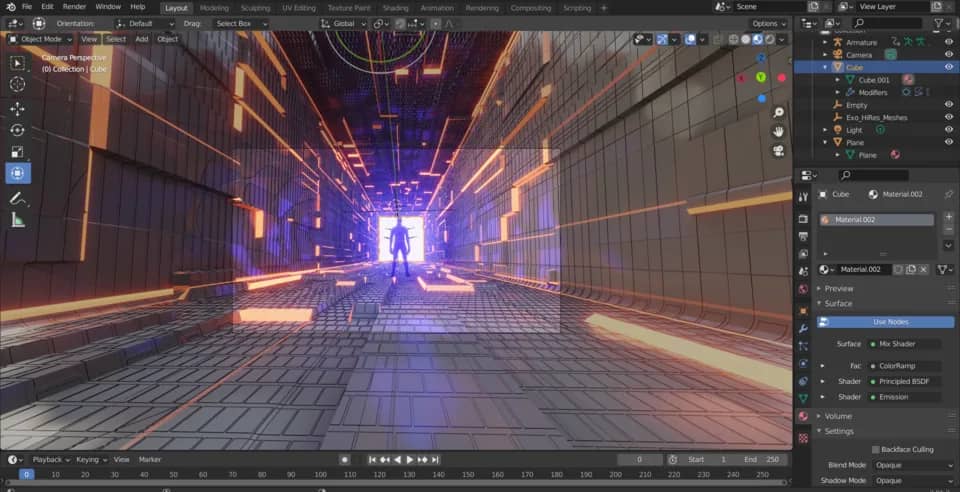Open the Render properties tab
This screenshot has height=492, width=960.
click(x=803, y=219)
